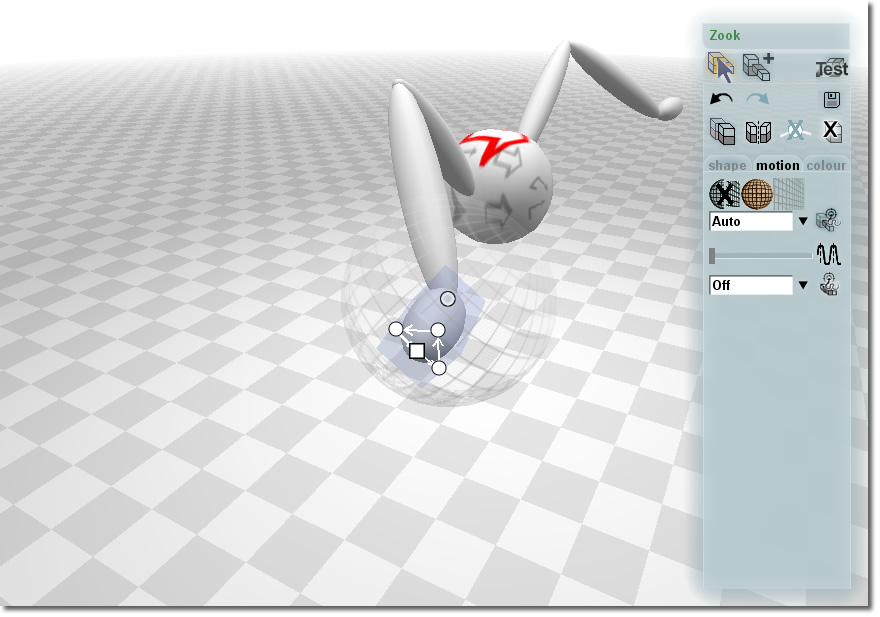Click the motion speed slider handle

click(x=712, y=256)
